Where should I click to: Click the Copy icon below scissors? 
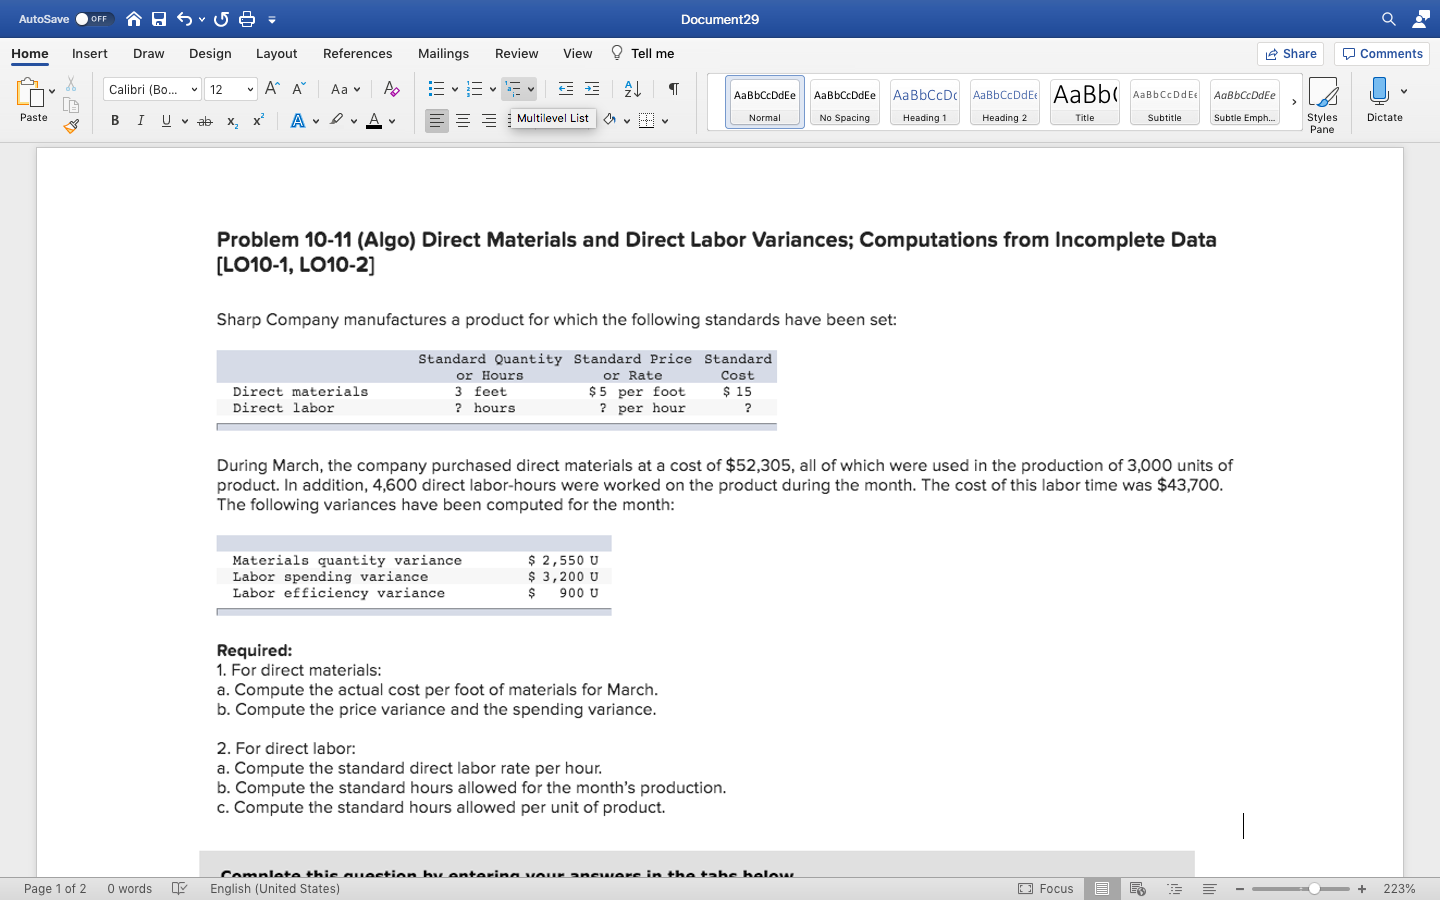(71, 105)
